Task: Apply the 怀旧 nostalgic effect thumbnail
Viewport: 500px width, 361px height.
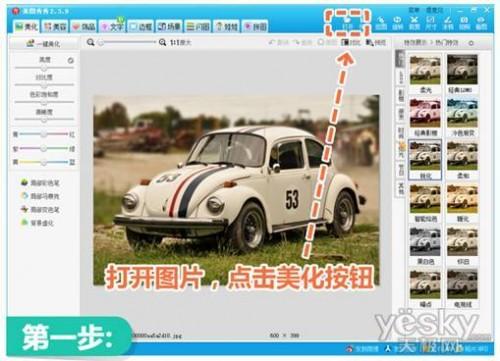Action: 462,242
